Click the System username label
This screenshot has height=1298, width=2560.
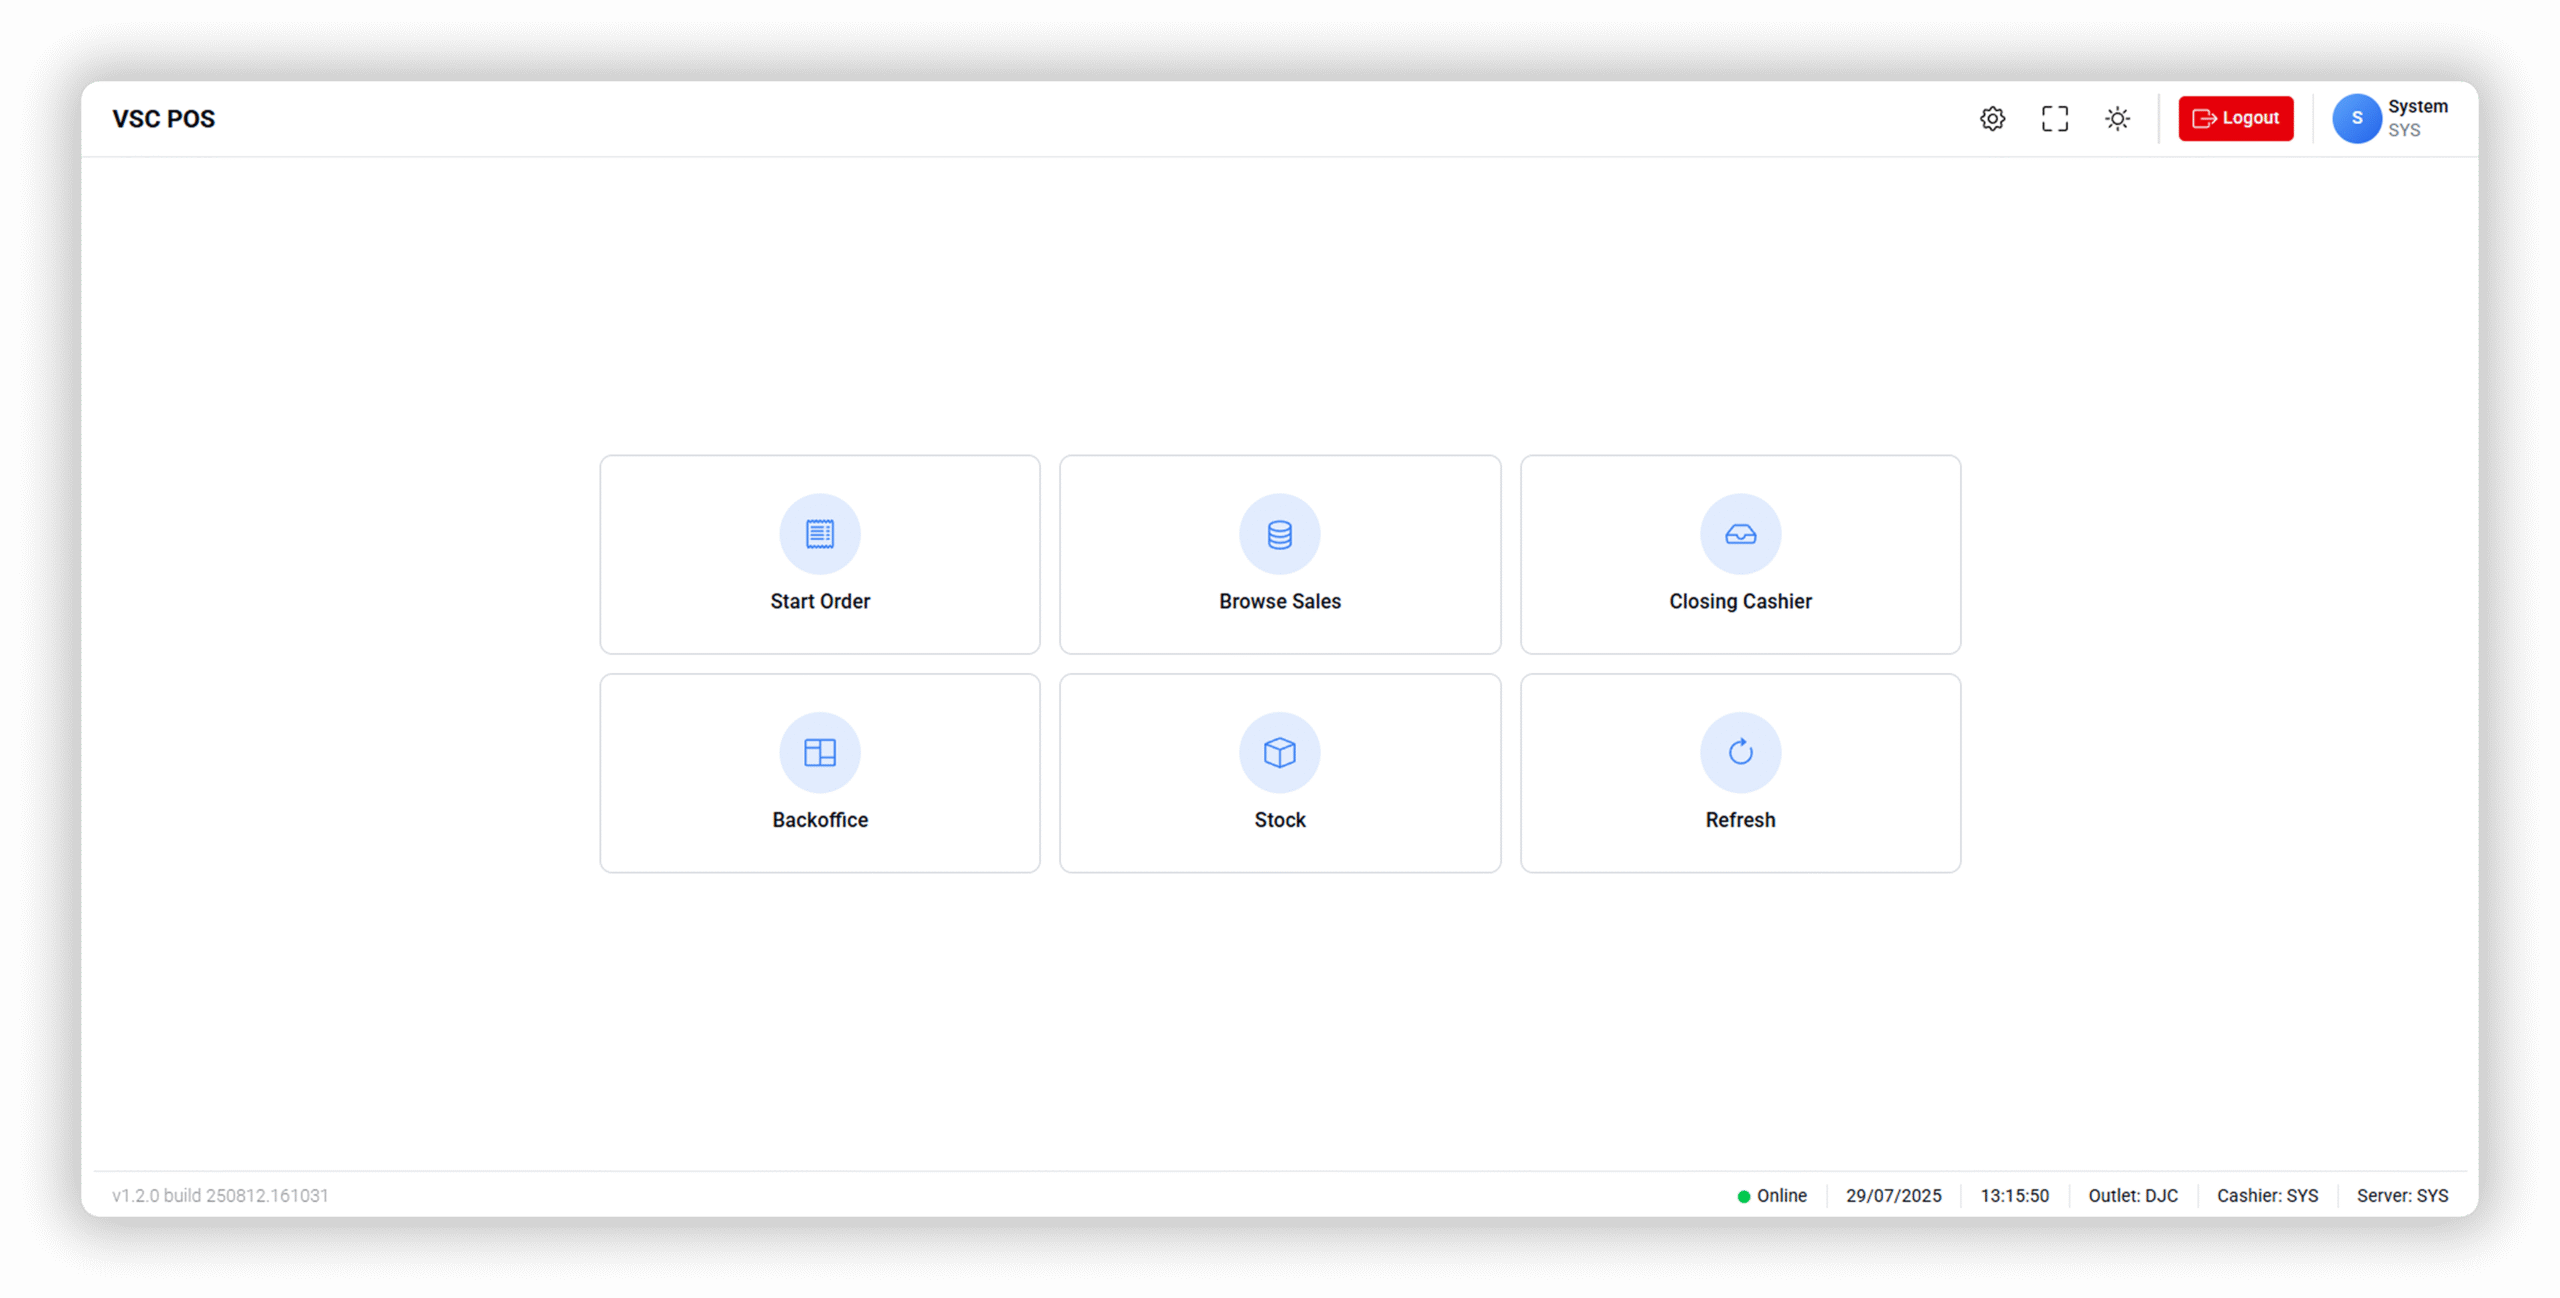point(2417,106)
